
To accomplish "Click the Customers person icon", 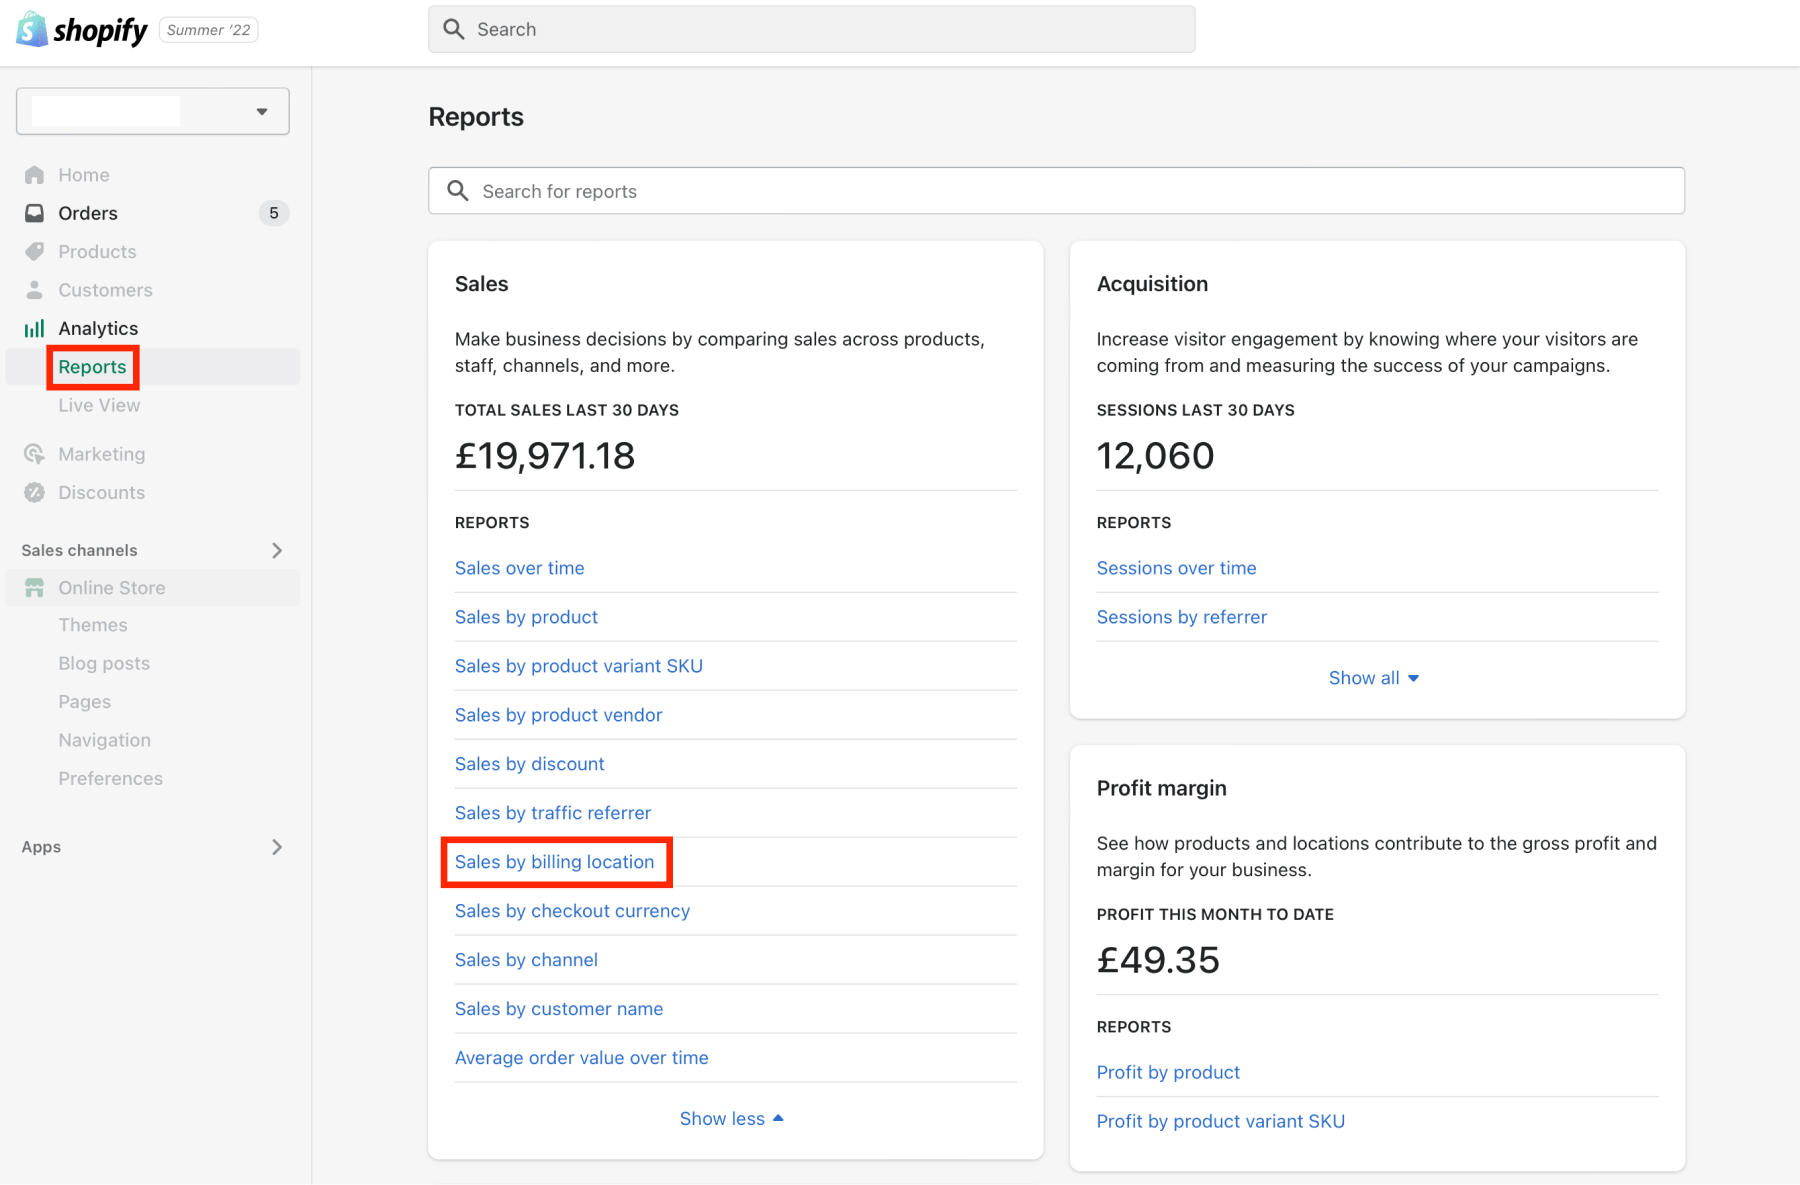I will click(35, 290).
